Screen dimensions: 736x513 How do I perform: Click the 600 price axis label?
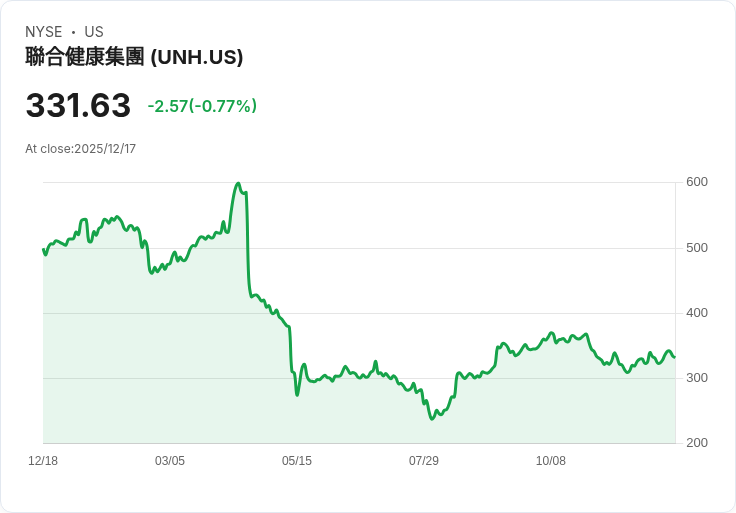[697, 182]
